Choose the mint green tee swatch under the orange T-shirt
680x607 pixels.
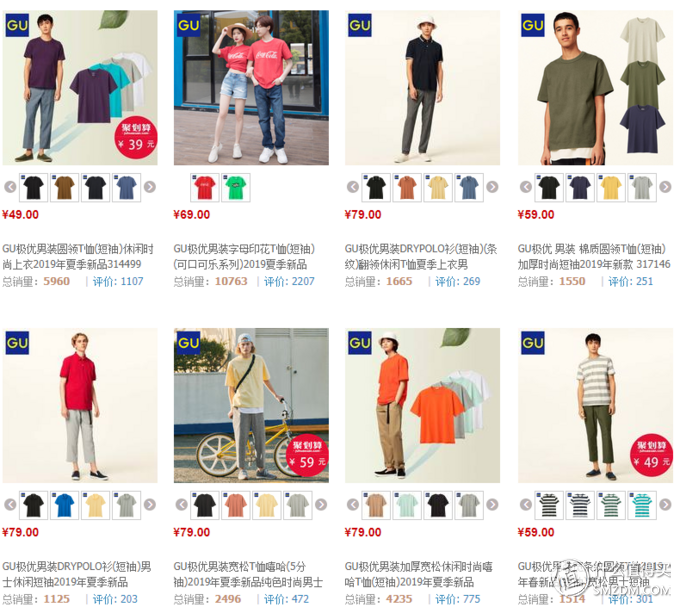pos(407,505)
